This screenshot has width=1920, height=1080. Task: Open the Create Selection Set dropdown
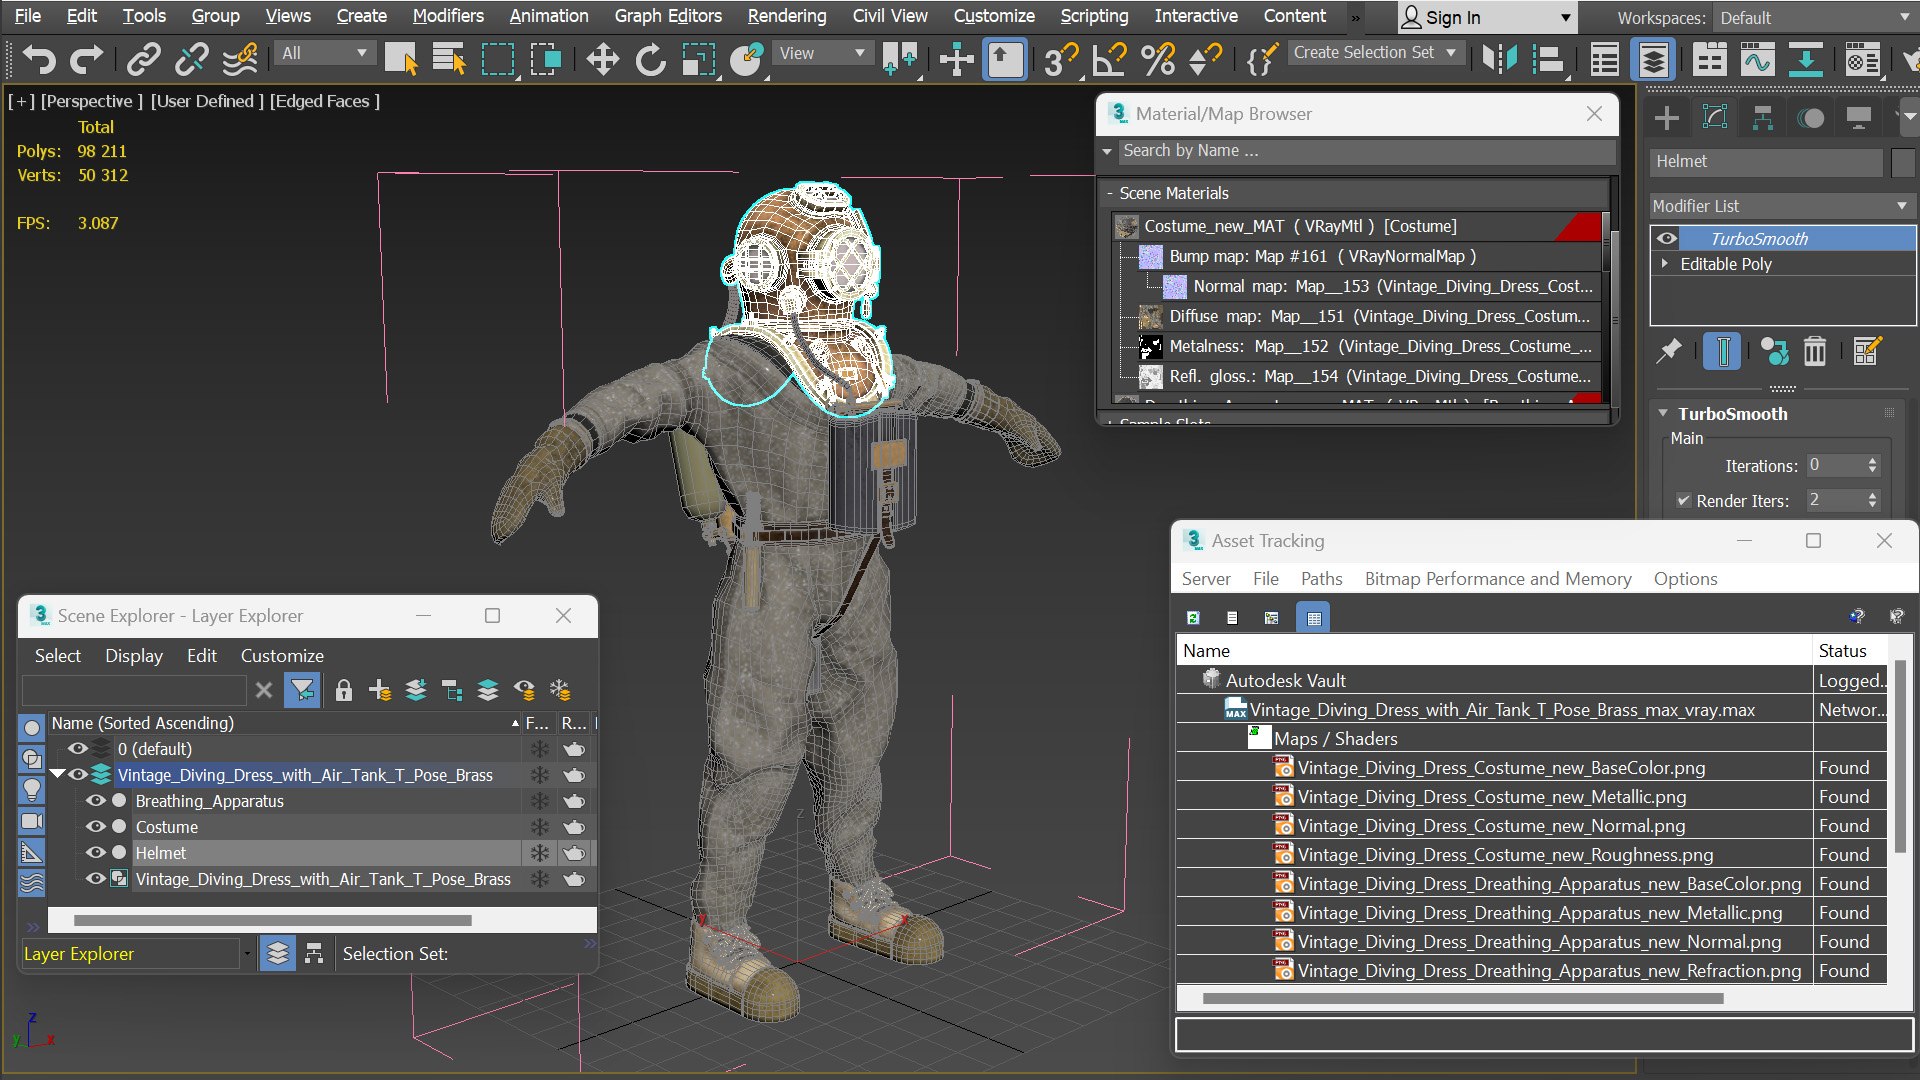click(1377, 53)
